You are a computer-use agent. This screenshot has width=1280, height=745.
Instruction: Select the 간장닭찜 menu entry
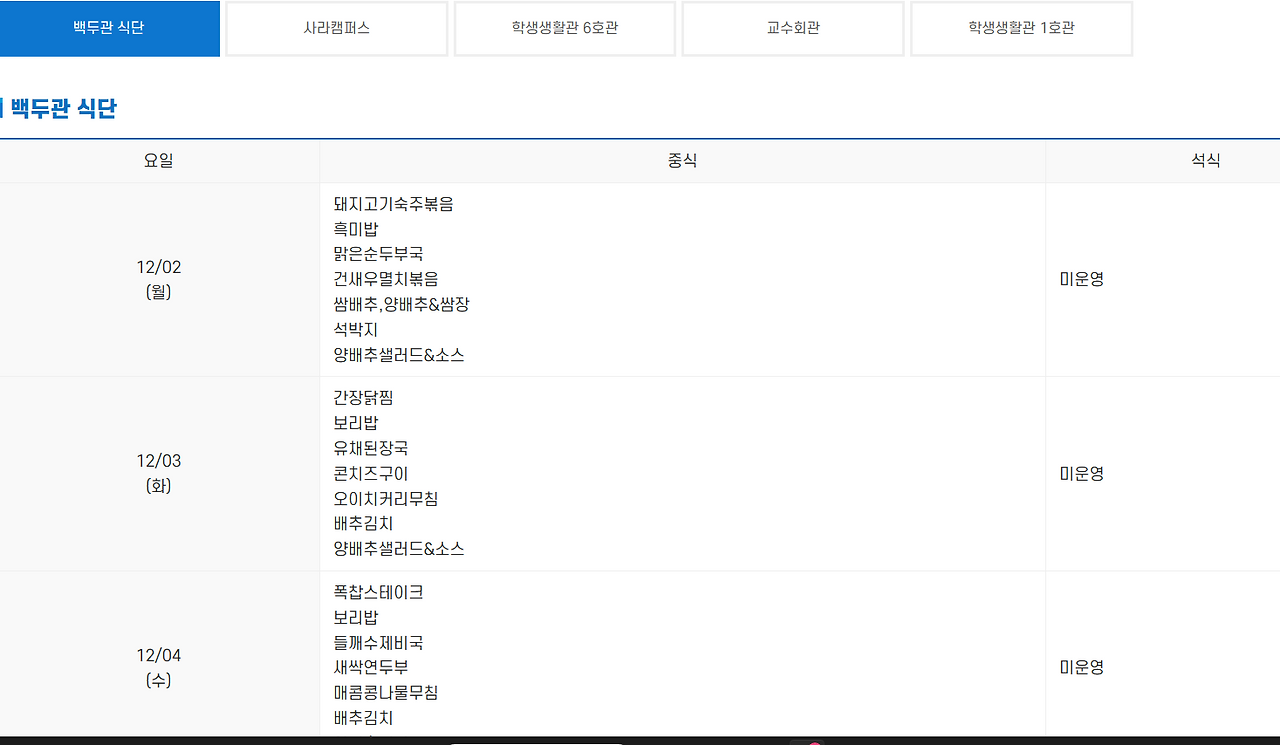click(x=365, y=397)
